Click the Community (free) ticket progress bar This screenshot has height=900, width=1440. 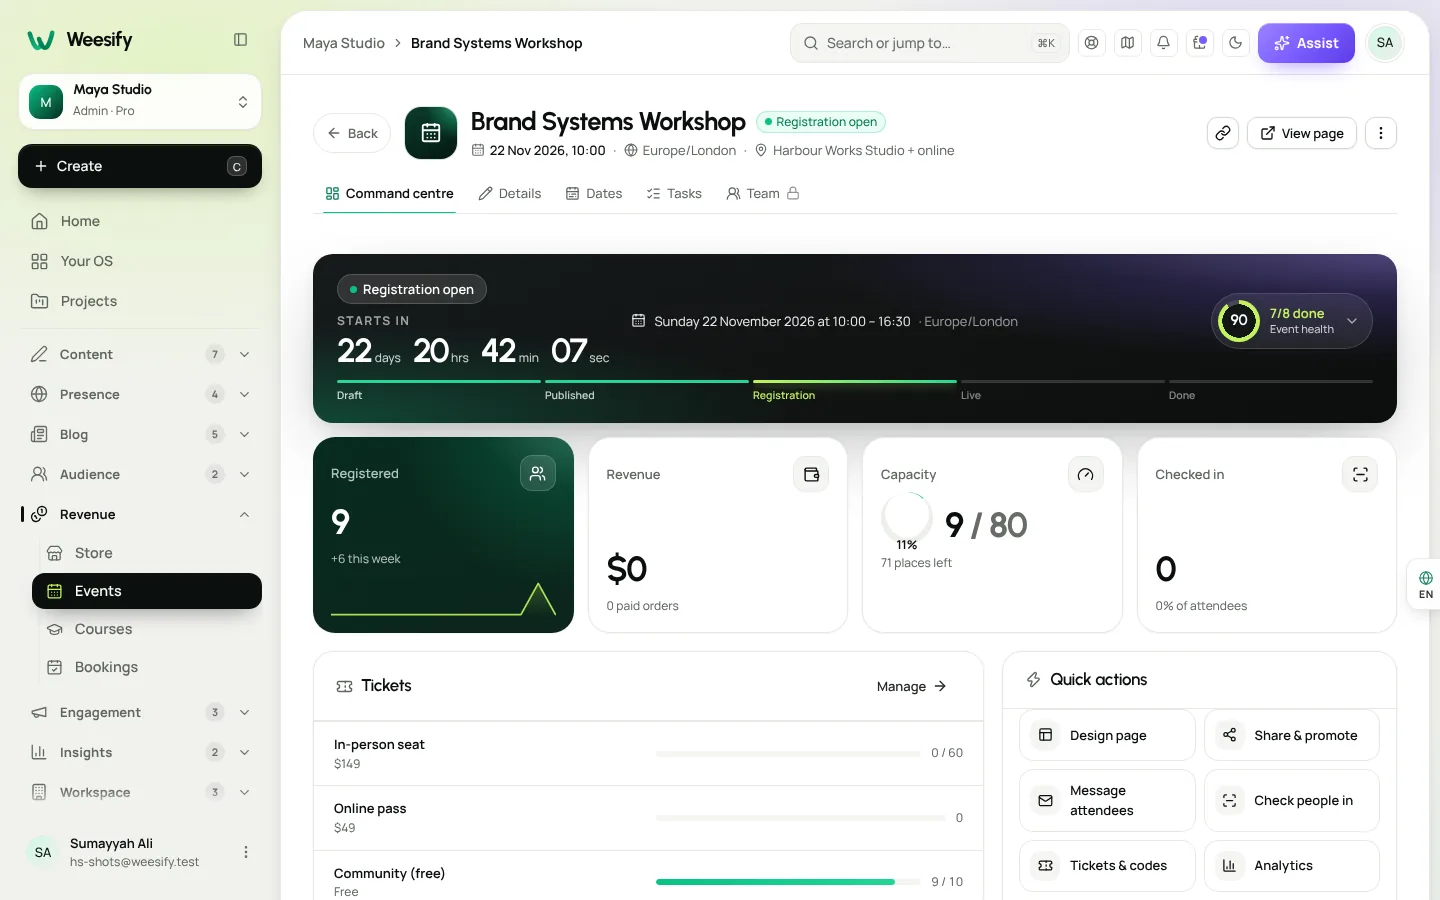(x=788, y=882)
